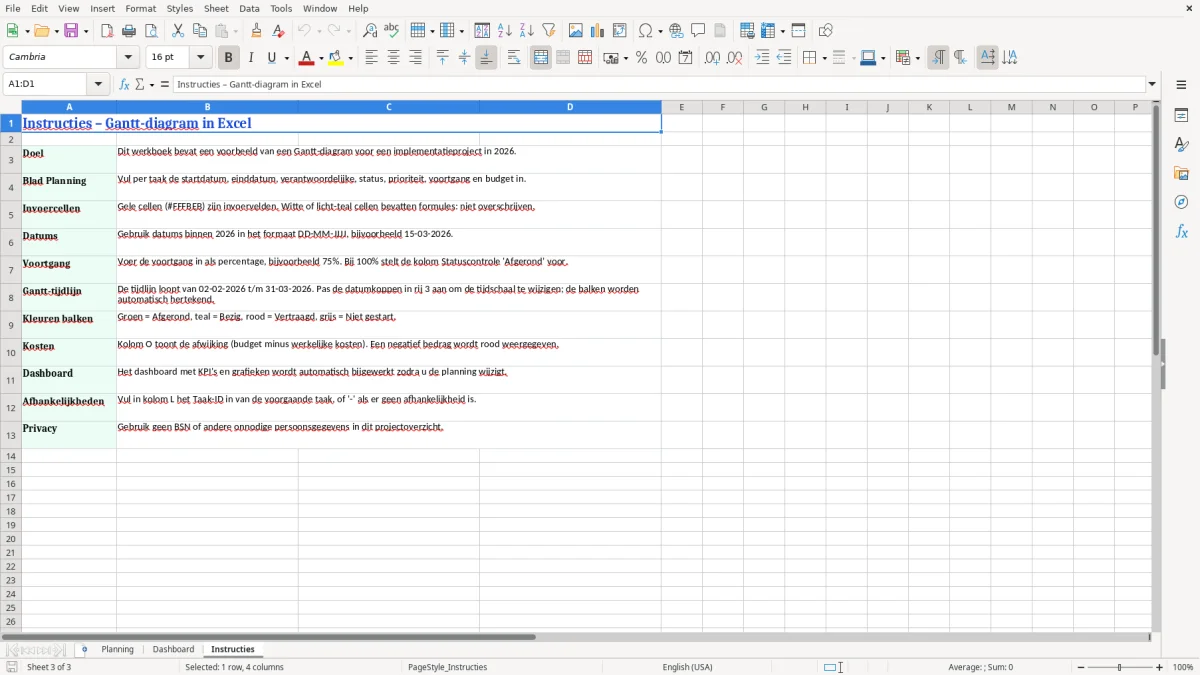This screenshot has height=675, width=1200.
Task: Insert a hyperlink
Action: point(676,31)
